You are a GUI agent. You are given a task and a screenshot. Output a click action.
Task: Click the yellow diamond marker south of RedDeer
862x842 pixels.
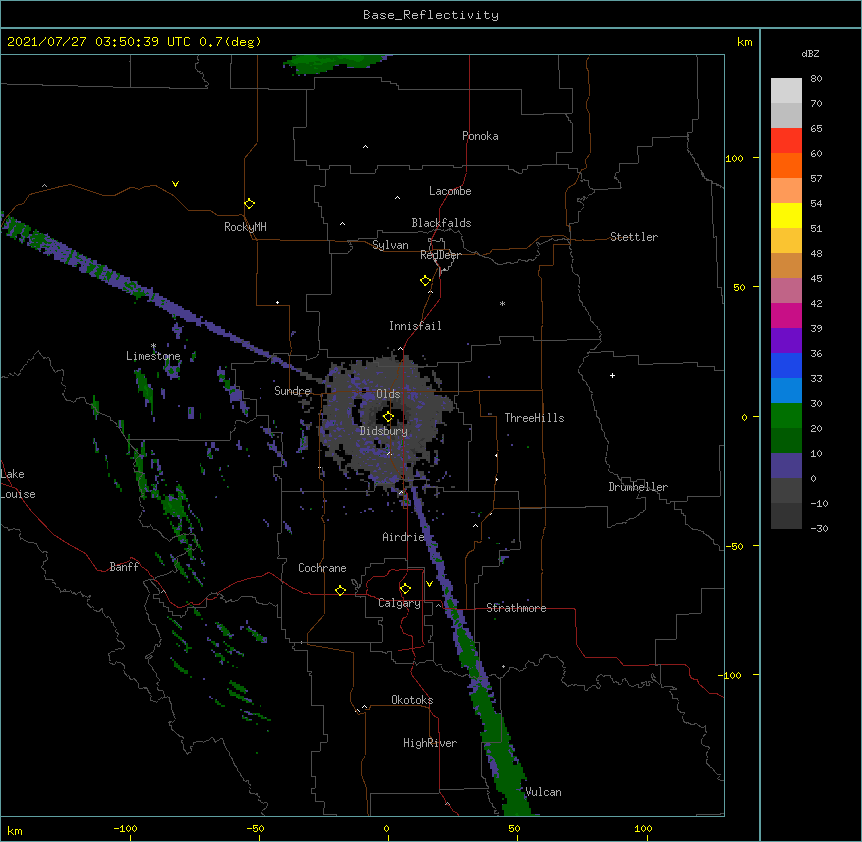click(425, 281)
